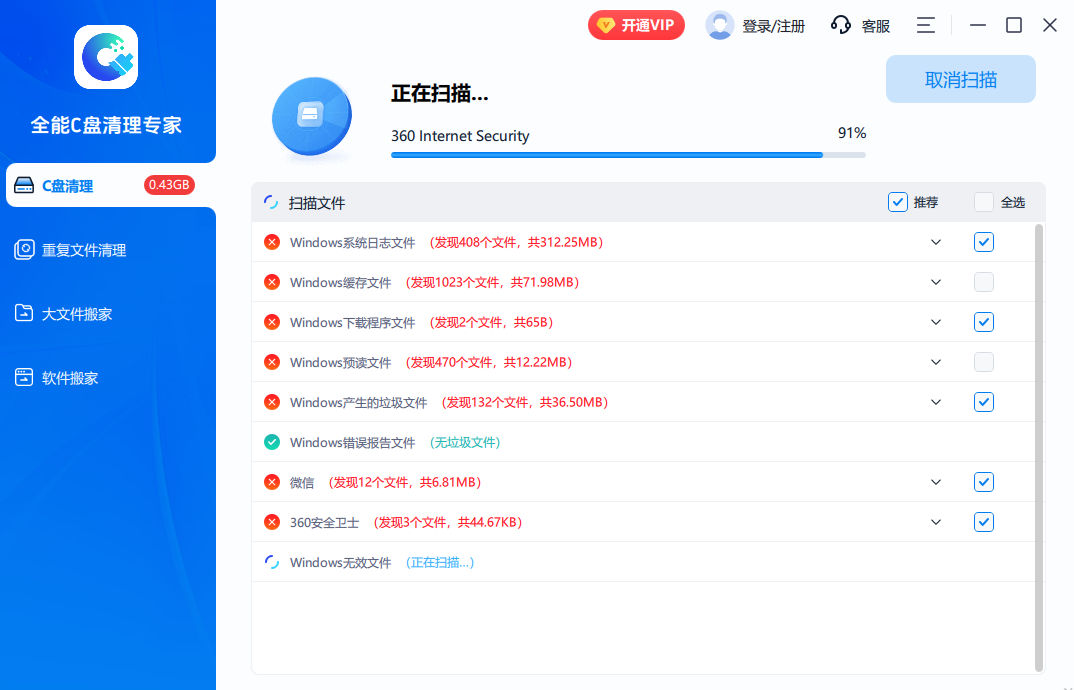Click the 软件搬家 sidebar icon
Image resolution: width=1074 pixels, height=690 pixels.
tap(23, 377)
